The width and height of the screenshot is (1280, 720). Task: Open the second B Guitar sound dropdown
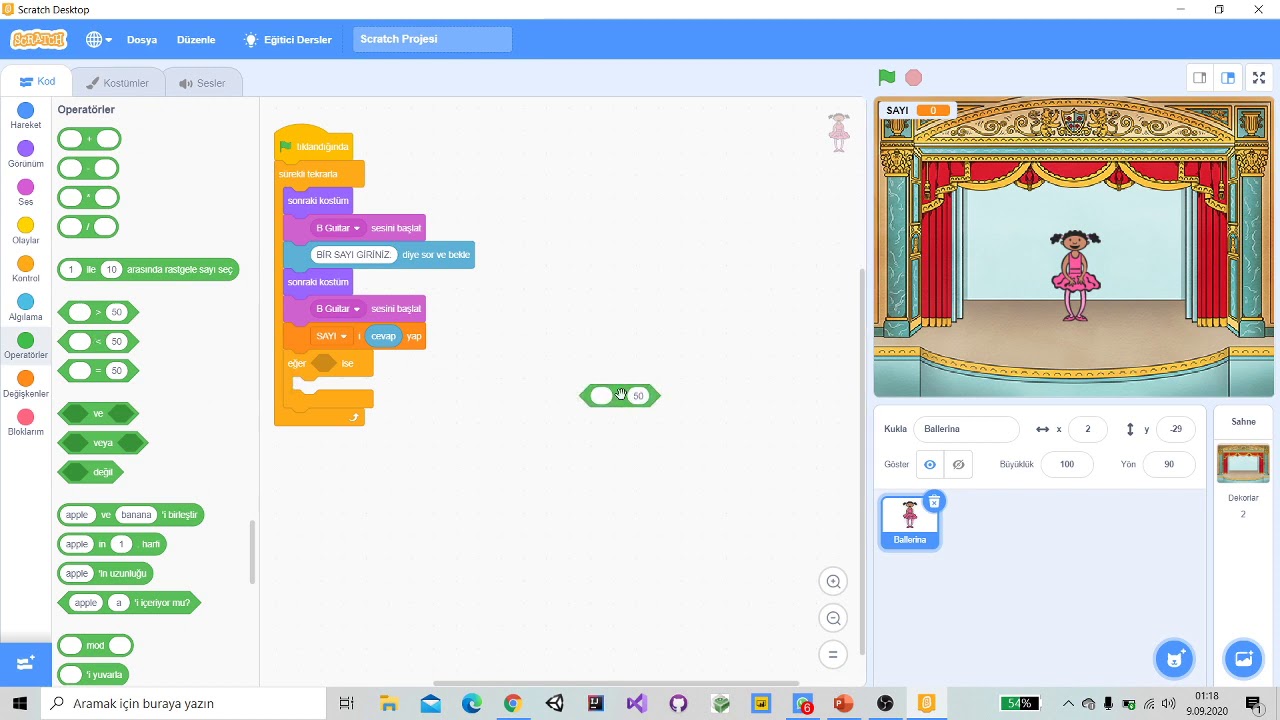click(x=337, y=309)
